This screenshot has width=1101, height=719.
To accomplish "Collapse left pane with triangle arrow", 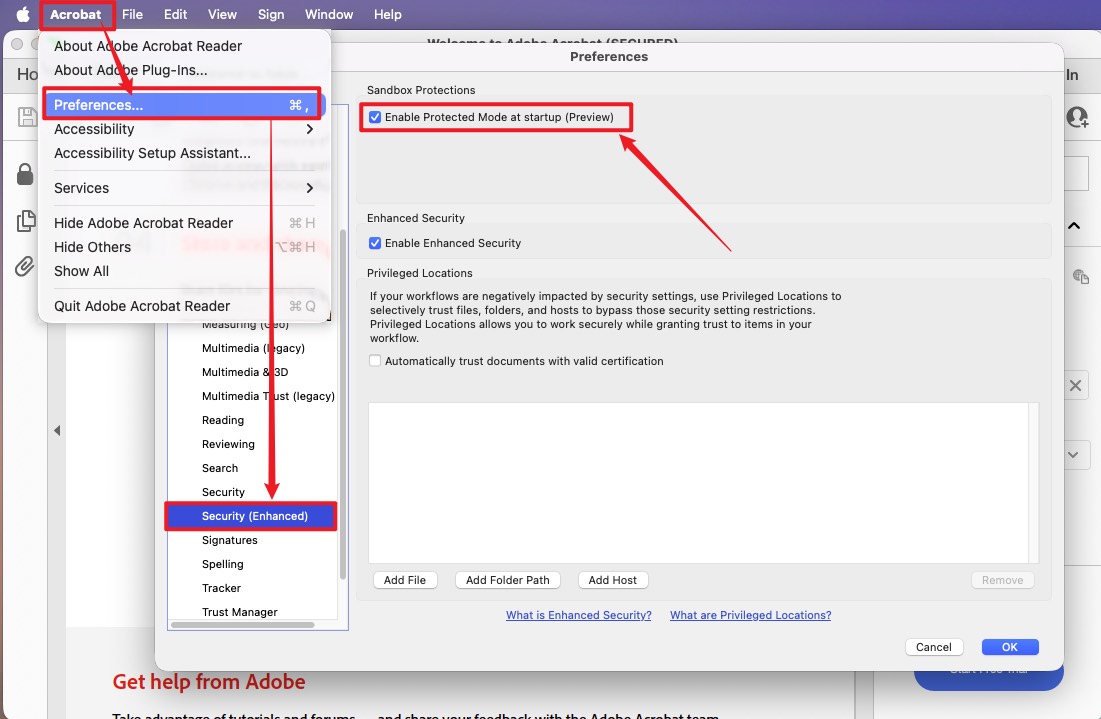I will [57, 430].
